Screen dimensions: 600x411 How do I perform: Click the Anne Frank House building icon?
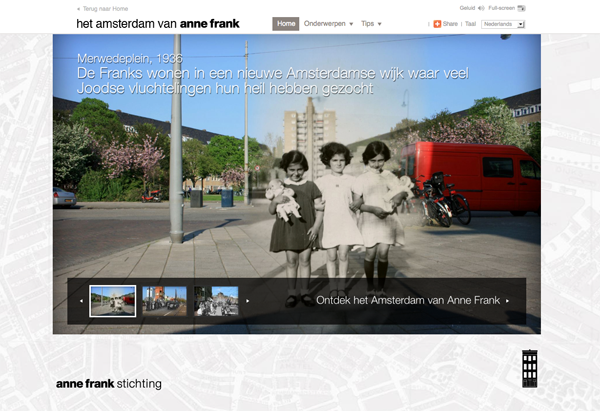pyautogui.click(x=530, y=368)
